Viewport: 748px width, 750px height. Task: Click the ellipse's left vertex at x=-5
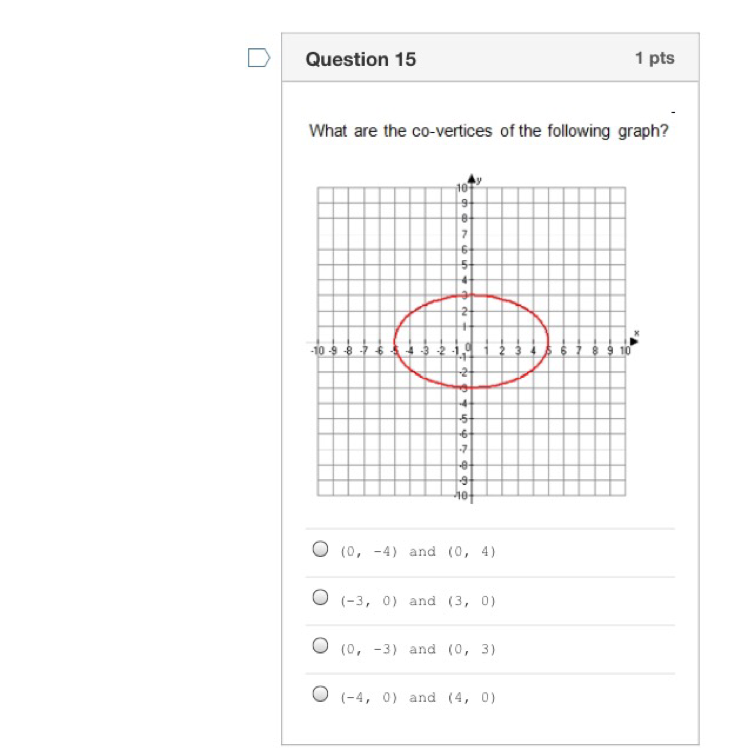(x=395, y=342)
